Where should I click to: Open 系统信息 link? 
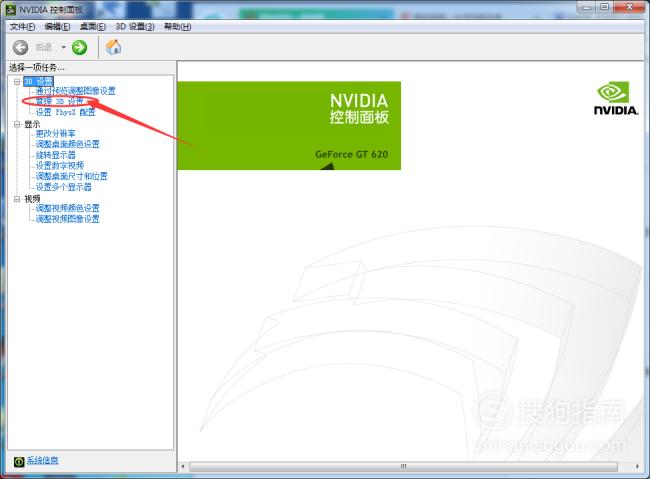click(x=42, y=460)
